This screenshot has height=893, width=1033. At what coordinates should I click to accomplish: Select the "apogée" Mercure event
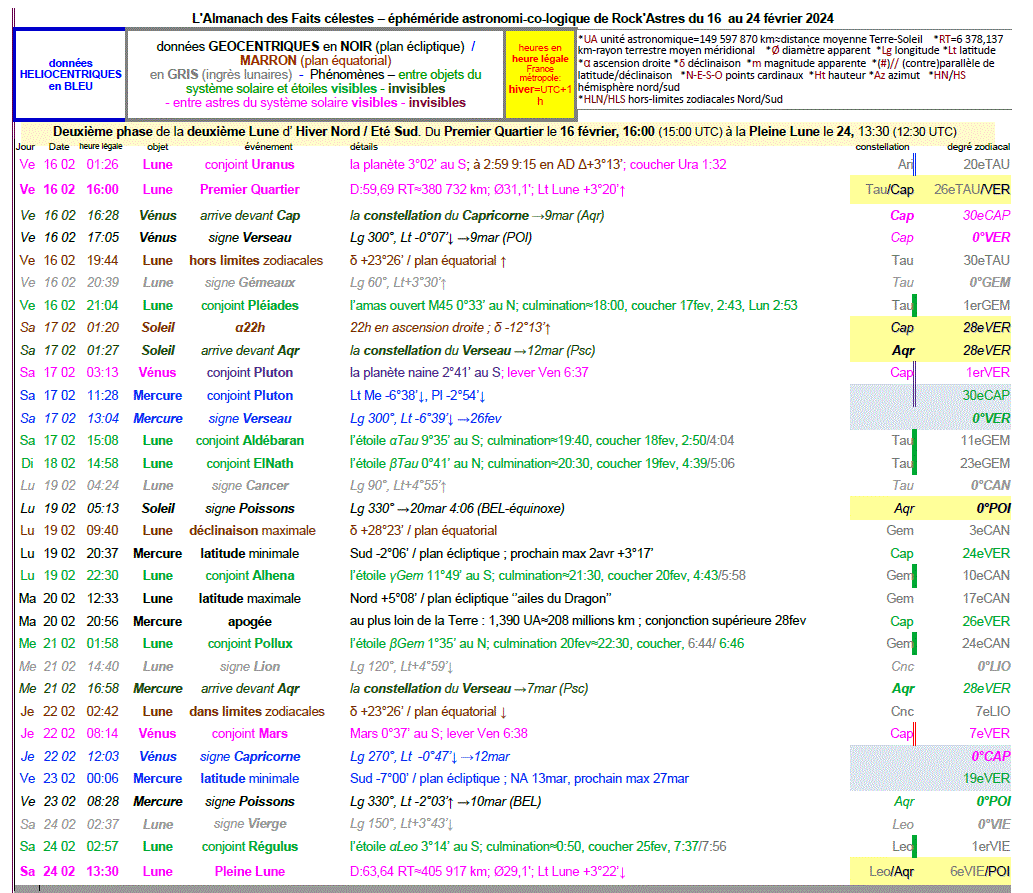(250, 621)
